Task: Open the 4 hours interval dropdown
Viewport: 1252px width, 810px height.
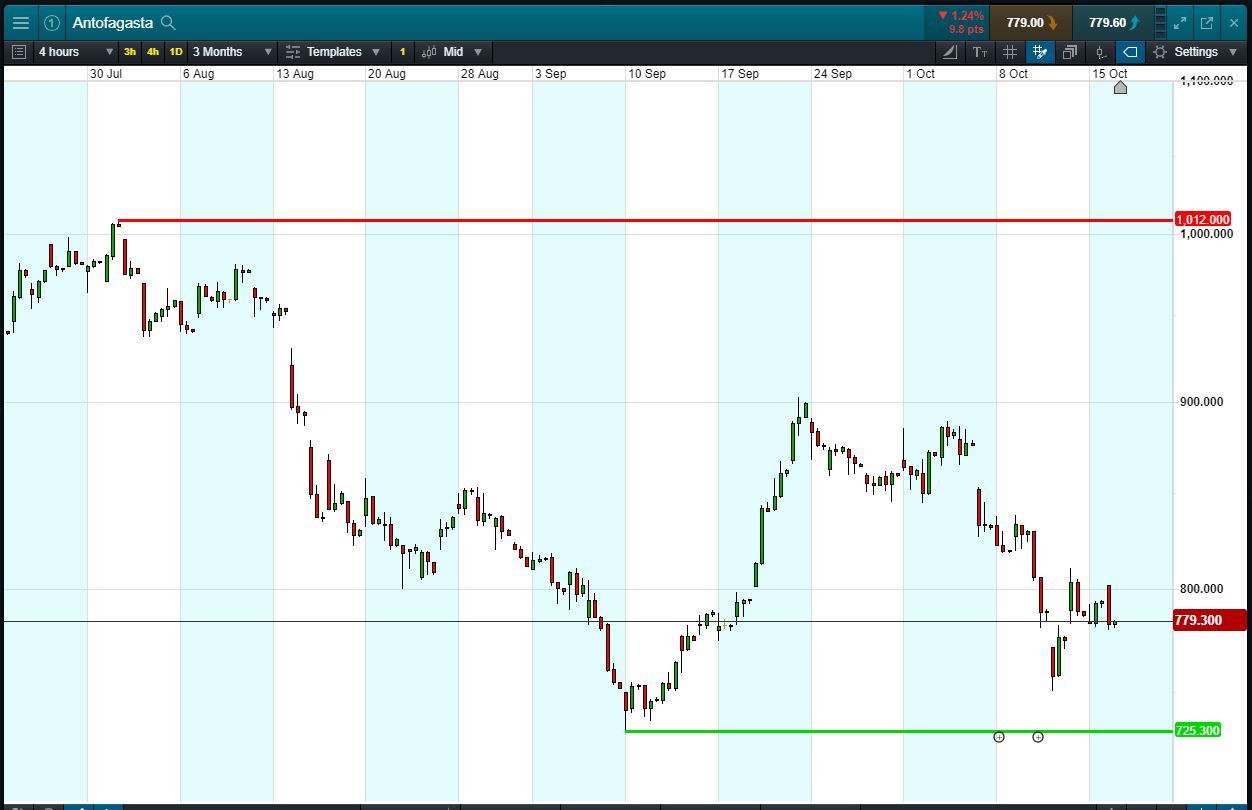Action: pos(76,52)
